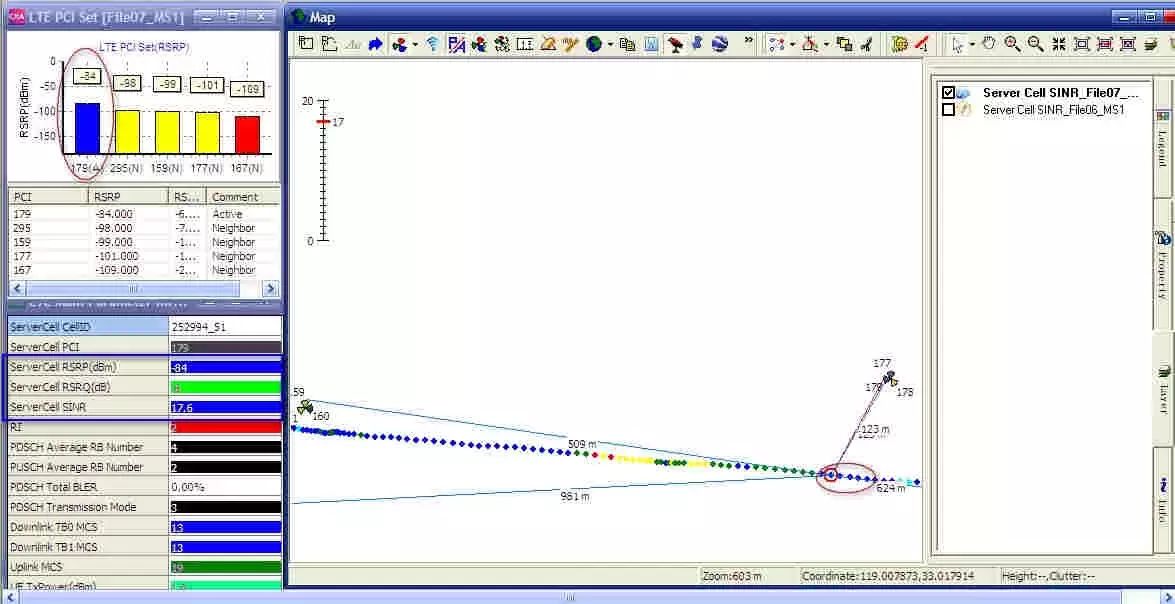Click the blue pushpin toolbar icon
Screen dimensions: 1175x604
[697, 43]
